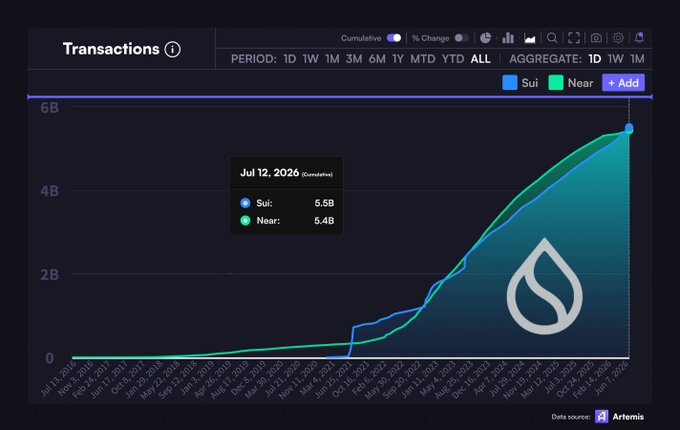680x430 pixels.
Task: Click the Sui data point marker on chart
Action: point(629,127)
